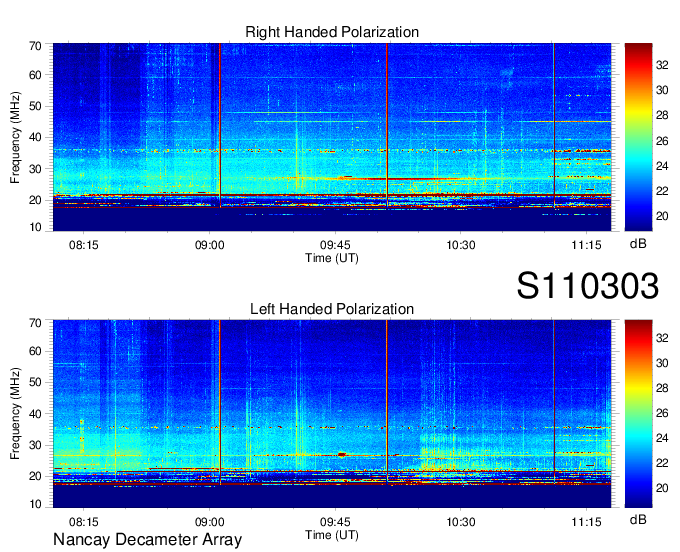
Task: Click the bottom colorbar
Action: [638, 413]
